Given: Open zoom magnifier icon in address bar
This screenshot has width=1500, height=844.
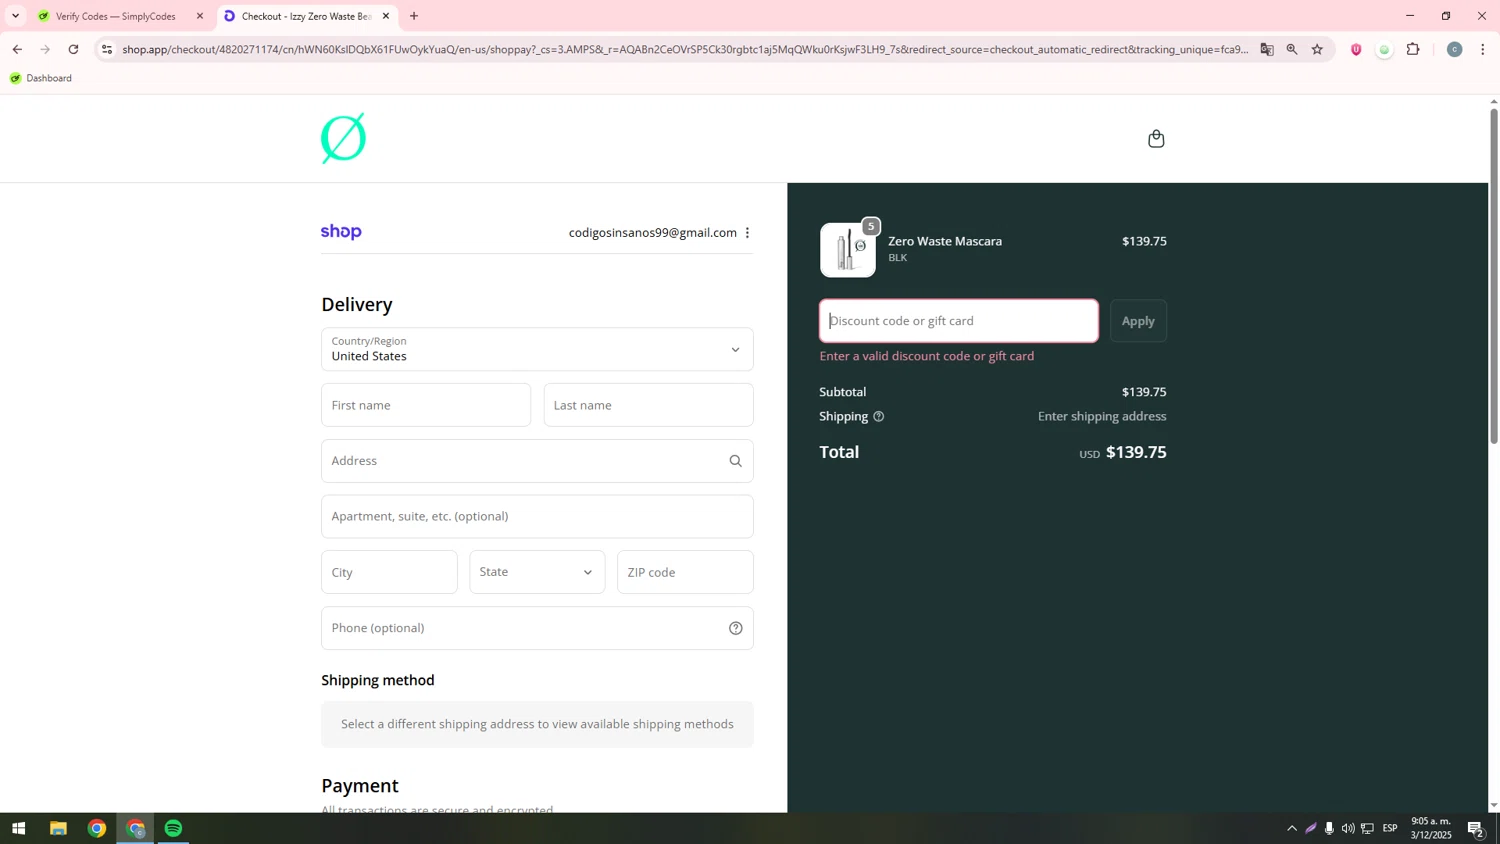Looking at the screenshot, I should [x=1292, y=49].
